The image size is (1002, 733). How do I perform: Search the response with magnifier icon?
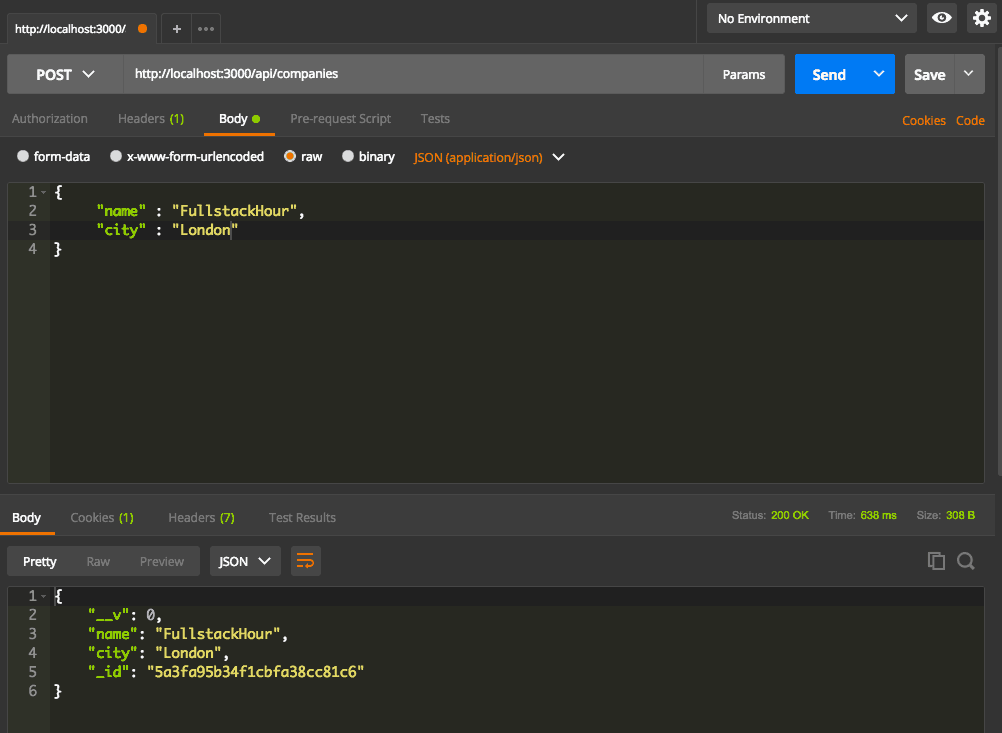pyautogui.click(x=966, y=561)
